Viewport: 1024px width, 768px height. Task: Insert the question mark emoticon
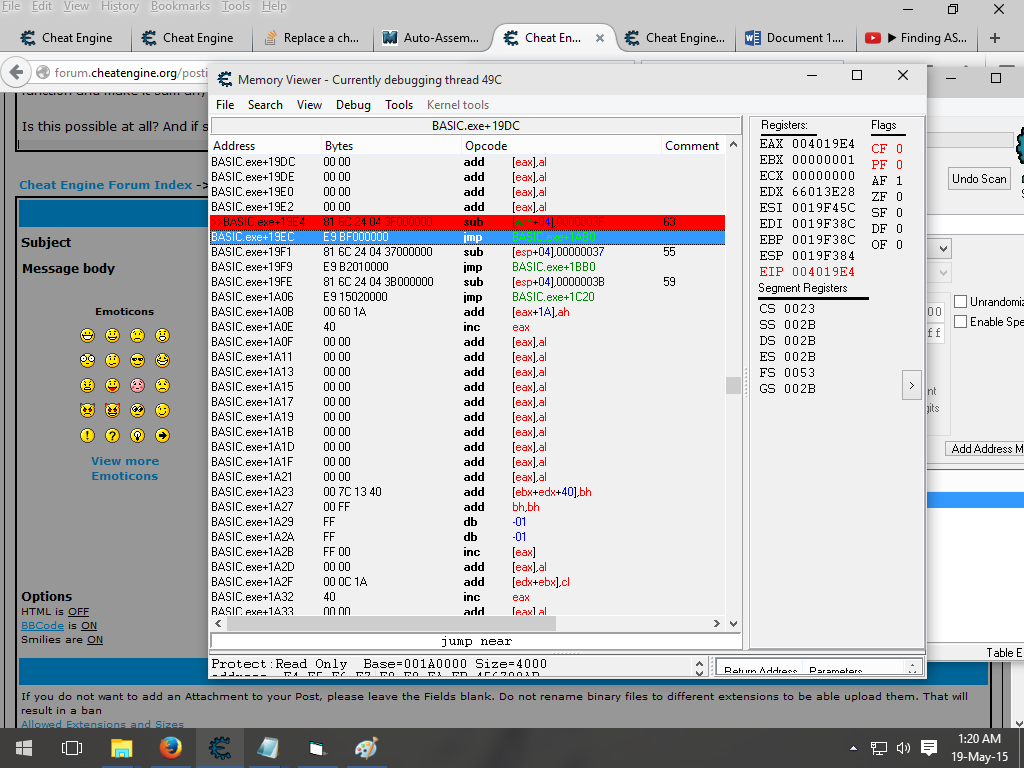pos(112,435)
